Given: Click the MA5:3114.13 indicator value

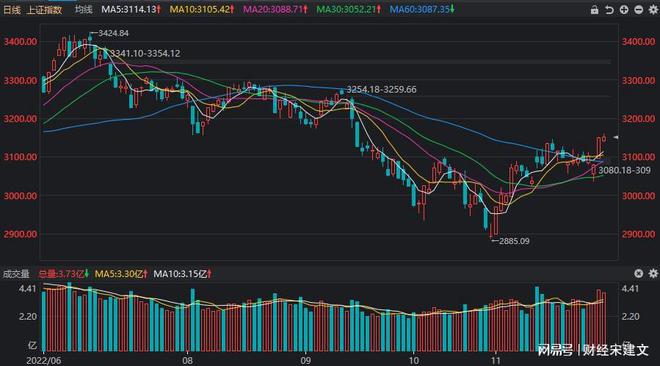Looking at the screenshot, I should click(131, 9).
